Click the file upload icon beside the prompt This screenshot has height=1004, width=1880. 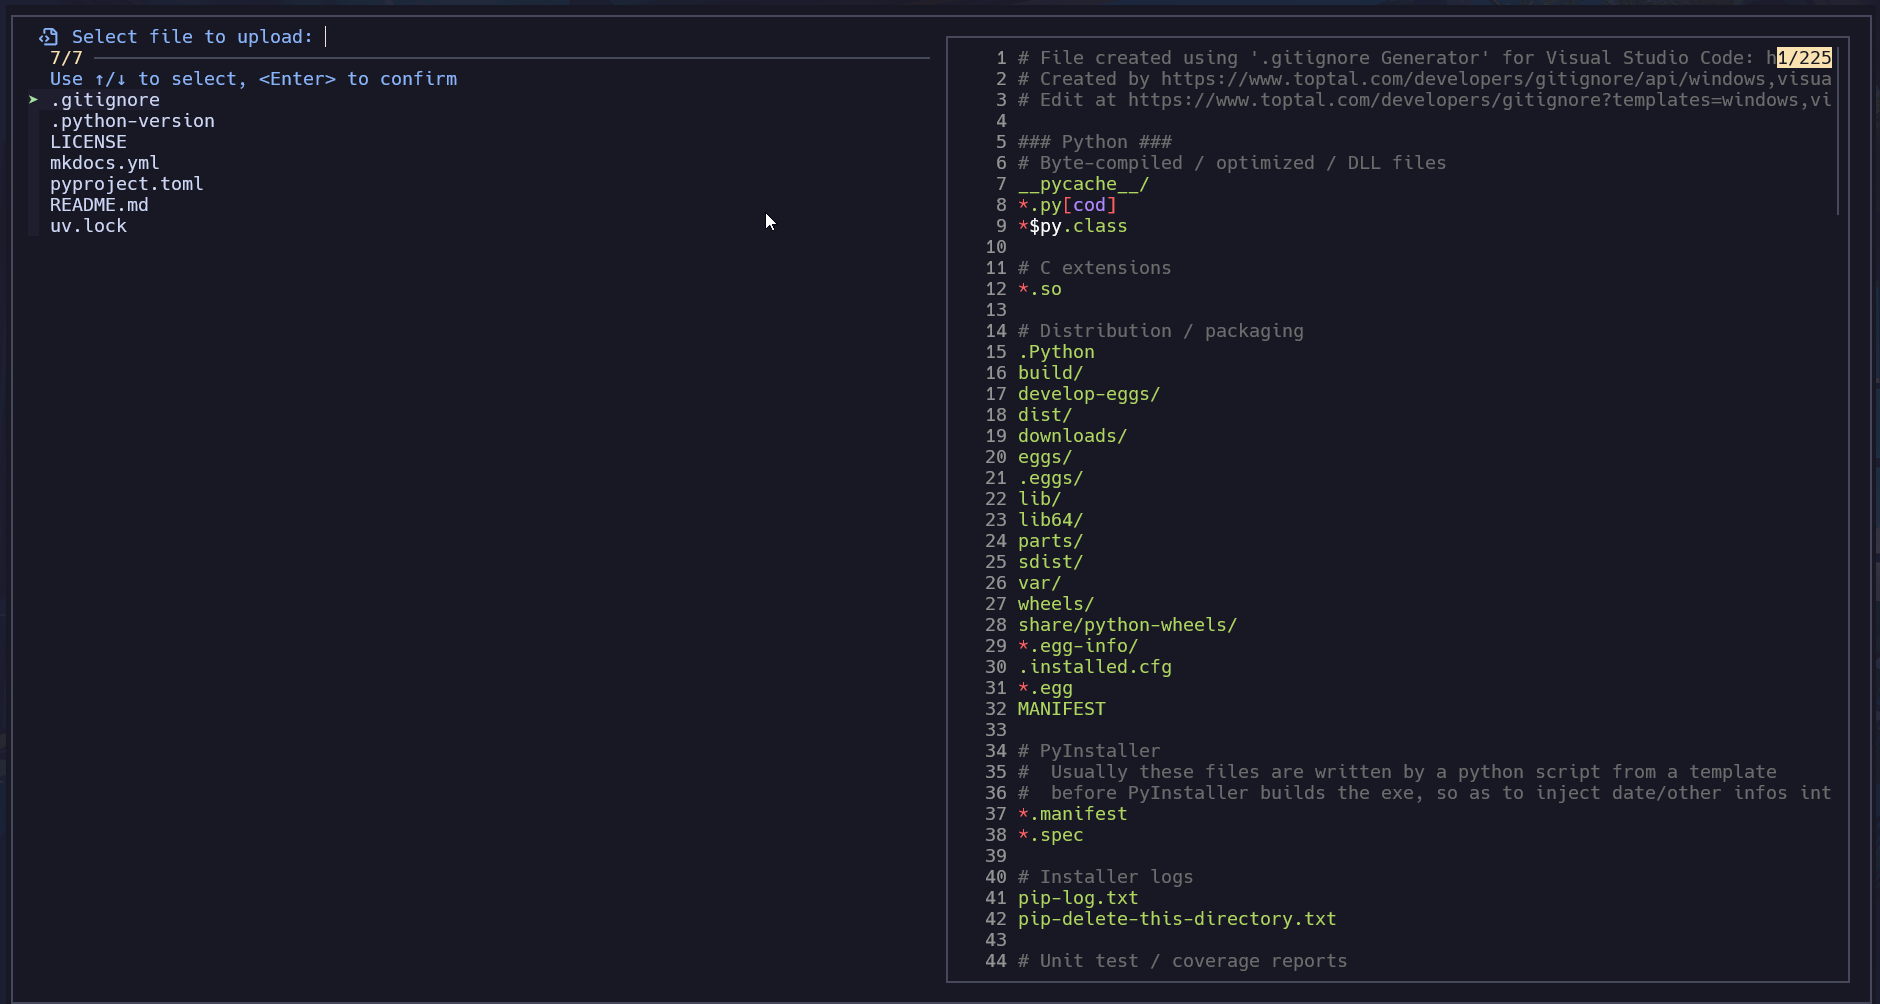[48, 37]
